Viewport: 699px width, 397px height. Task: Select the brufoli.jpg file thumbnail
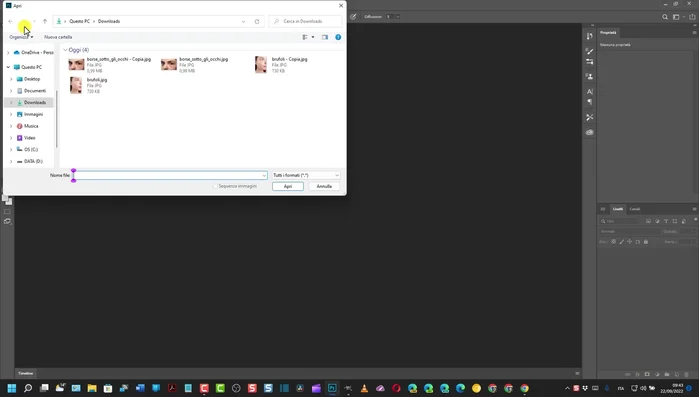(x=76, y=85)
